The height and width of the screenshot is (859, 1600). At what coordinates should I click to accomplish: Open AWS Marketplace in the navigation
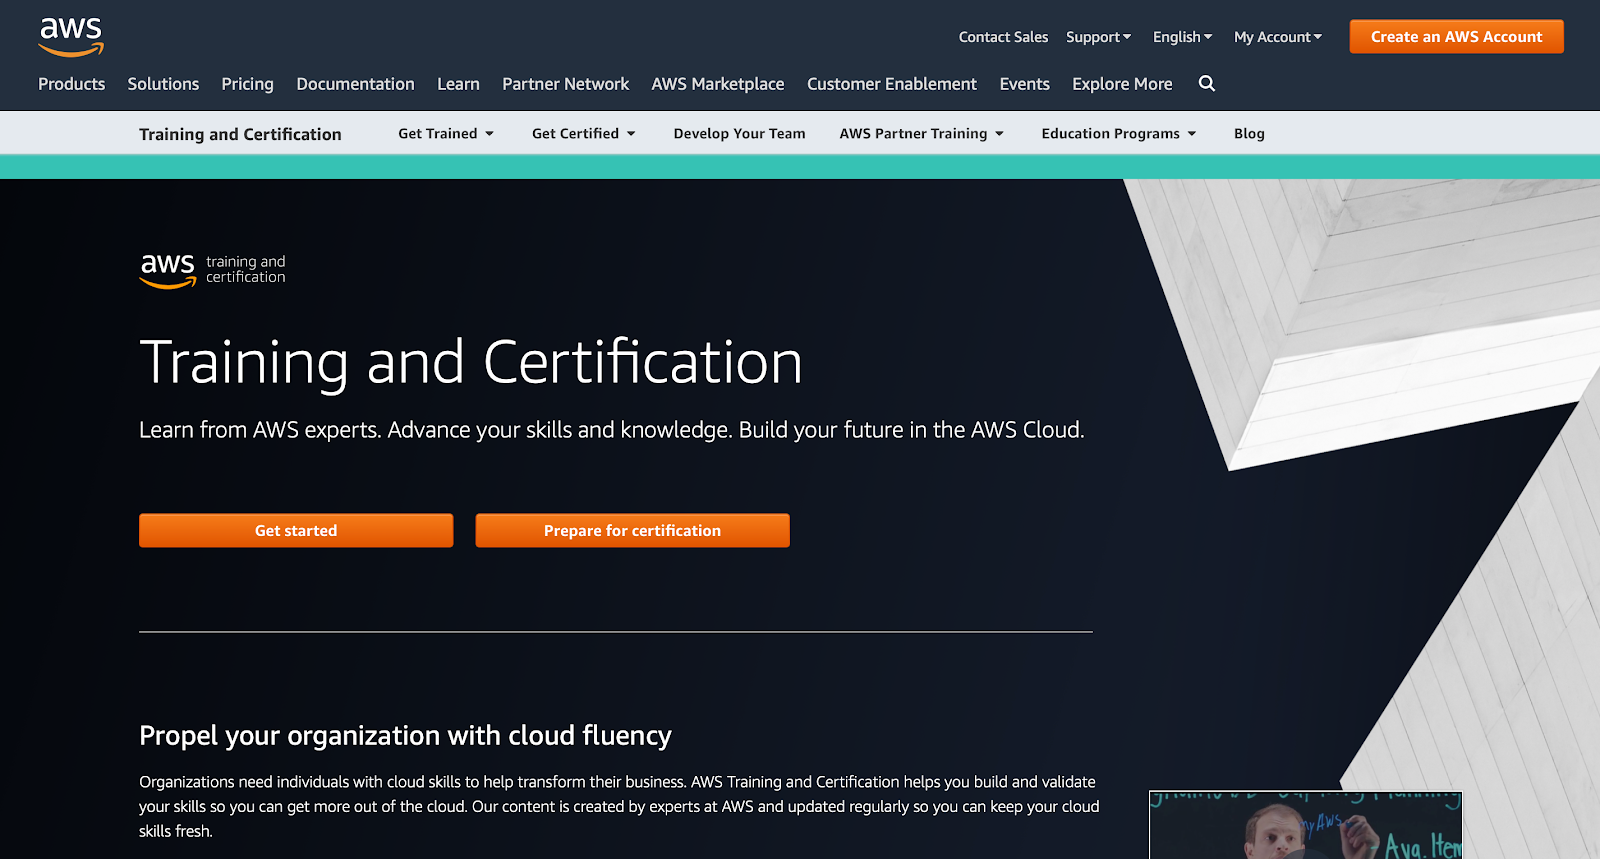pyautogui.click(x=718, y=84)
